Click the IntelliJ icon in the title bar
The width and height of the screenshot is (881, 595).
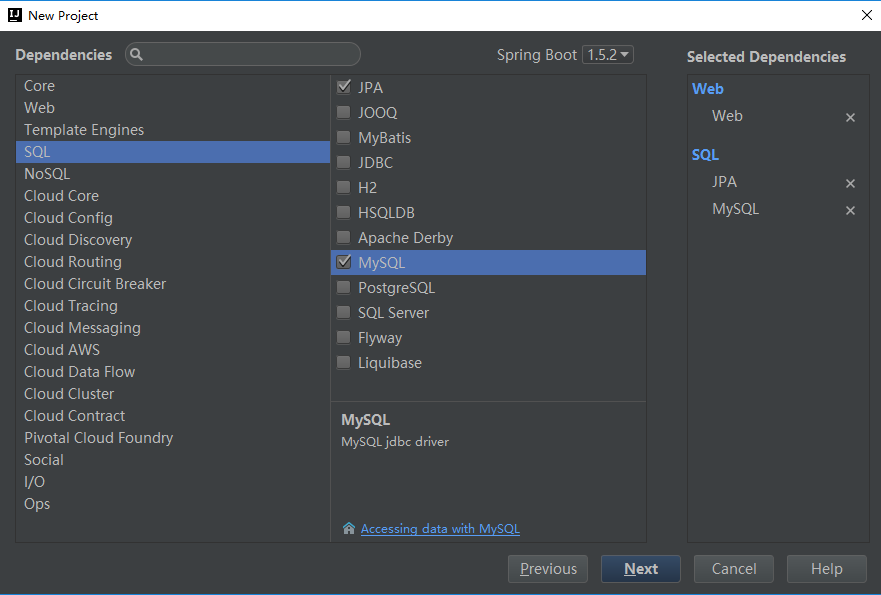coord(14,15)
